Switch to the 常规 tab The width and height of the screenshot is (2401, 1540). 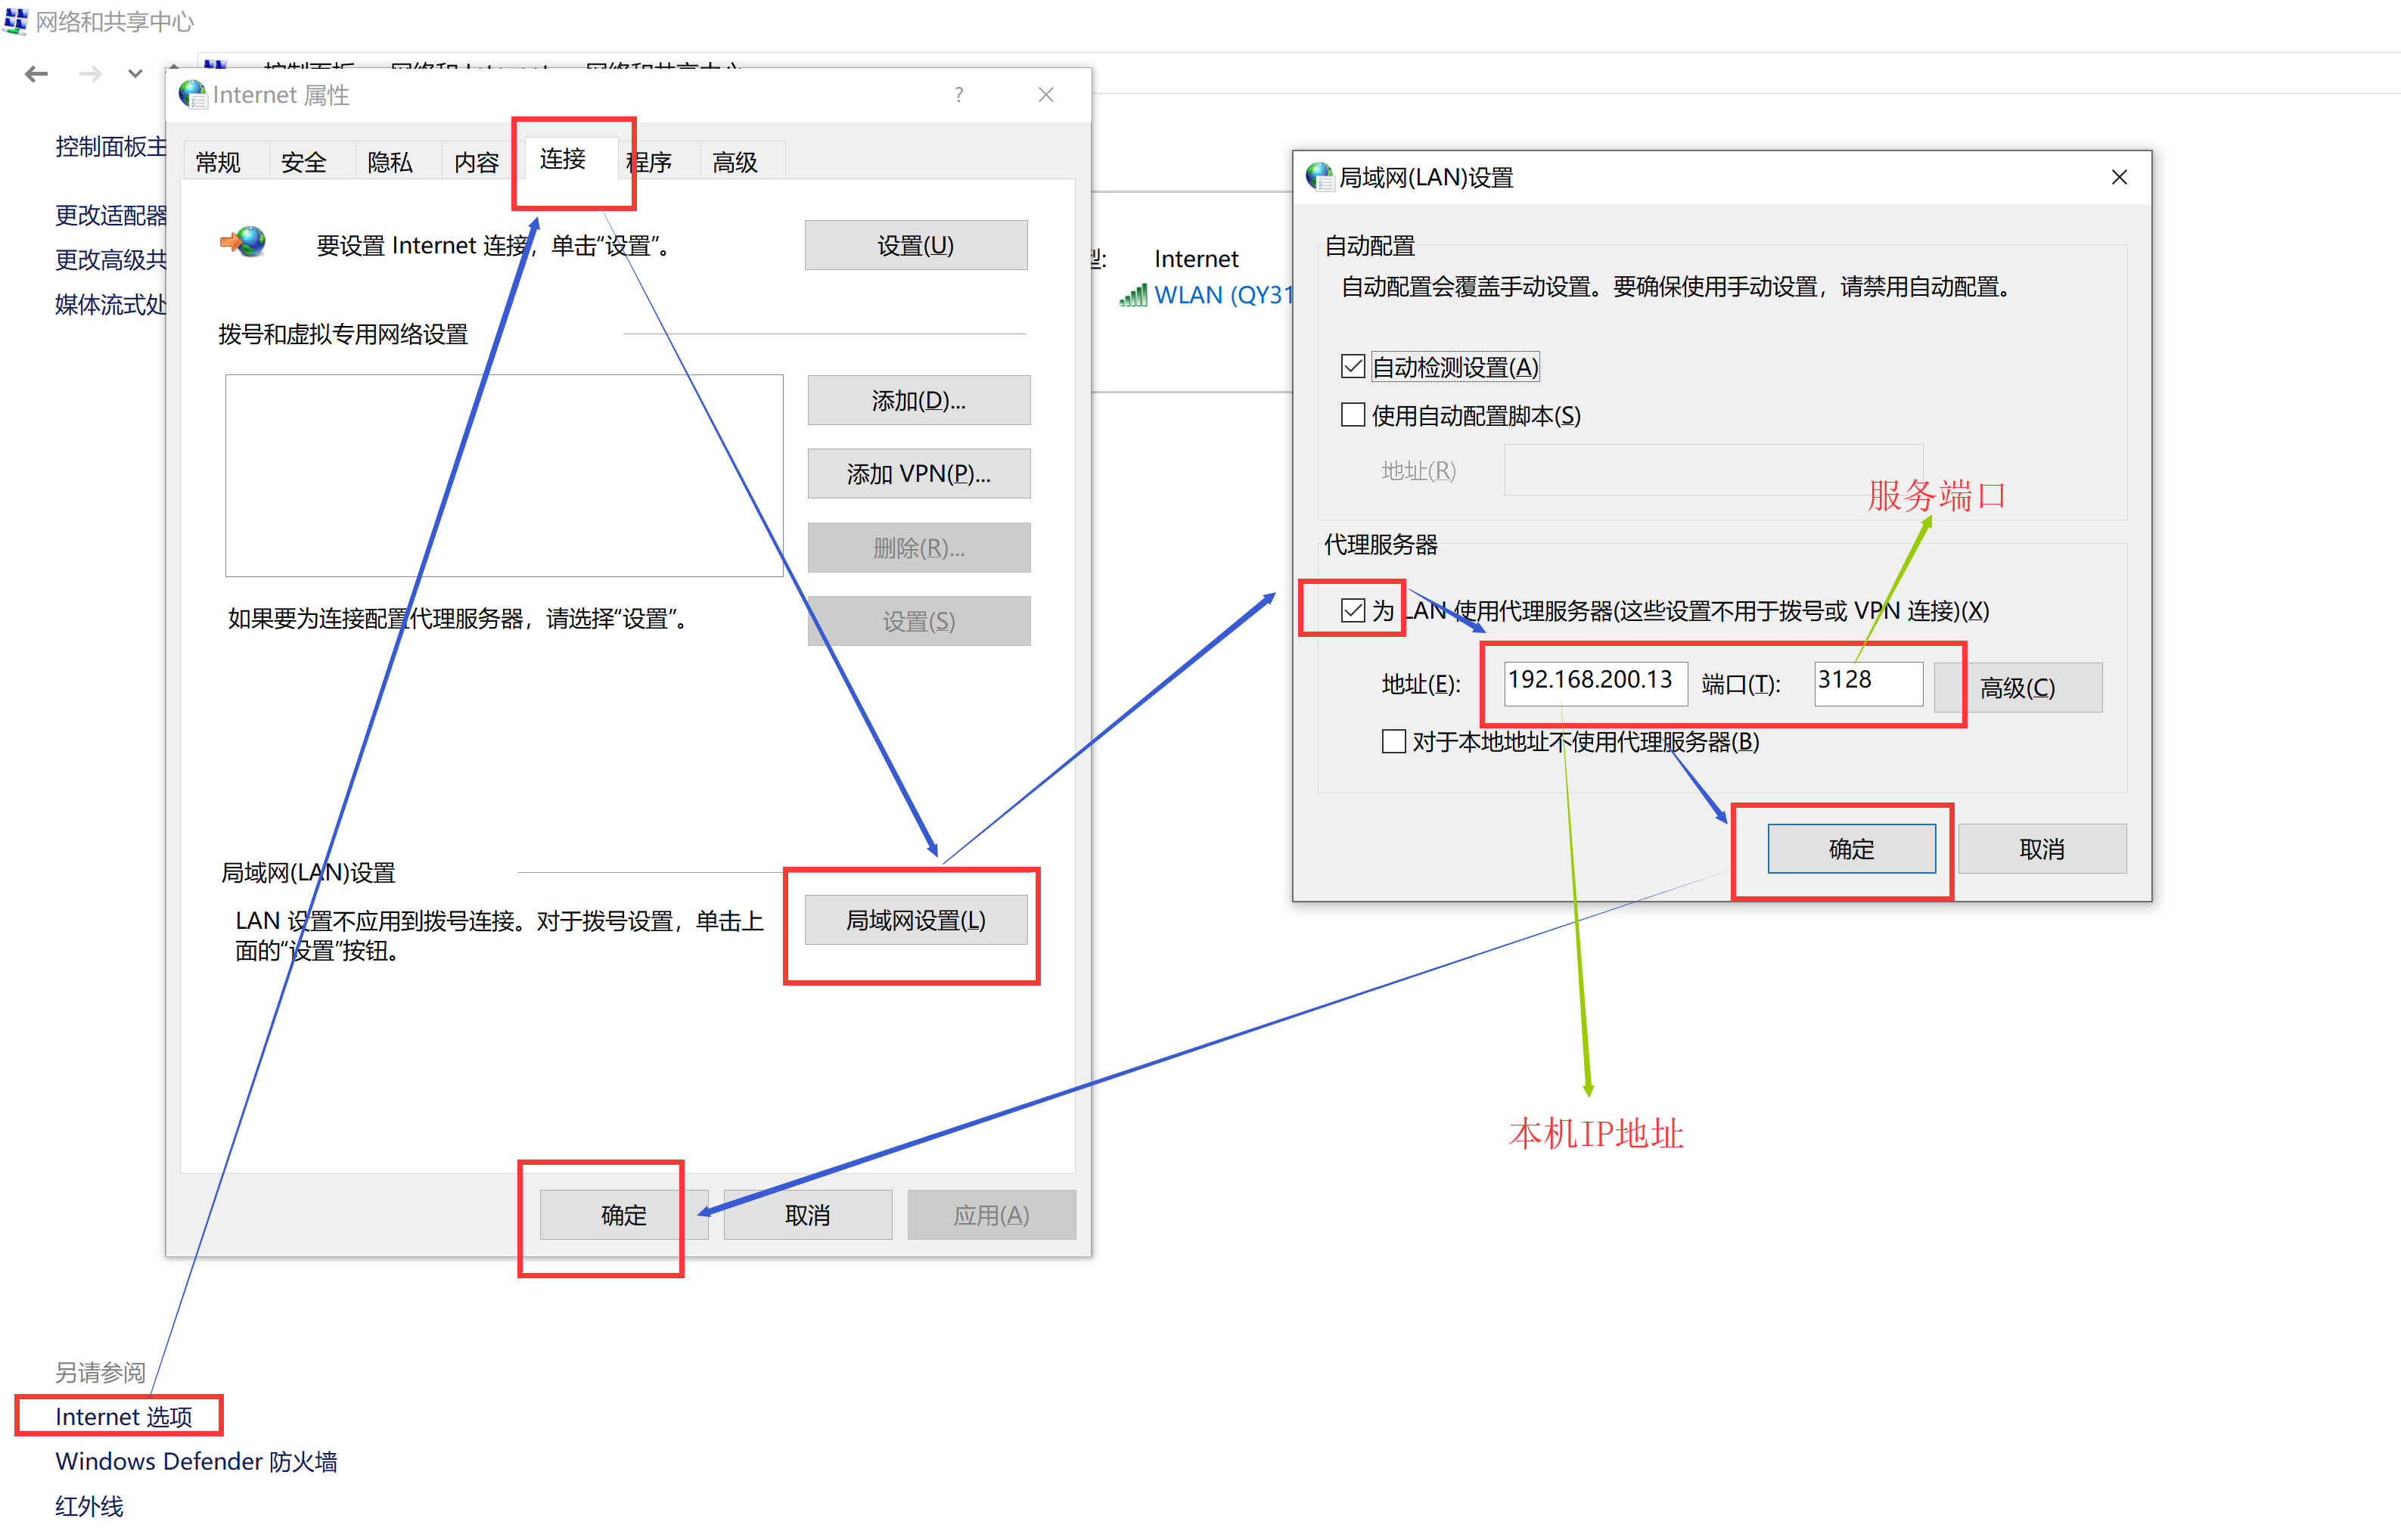point(219,162)
